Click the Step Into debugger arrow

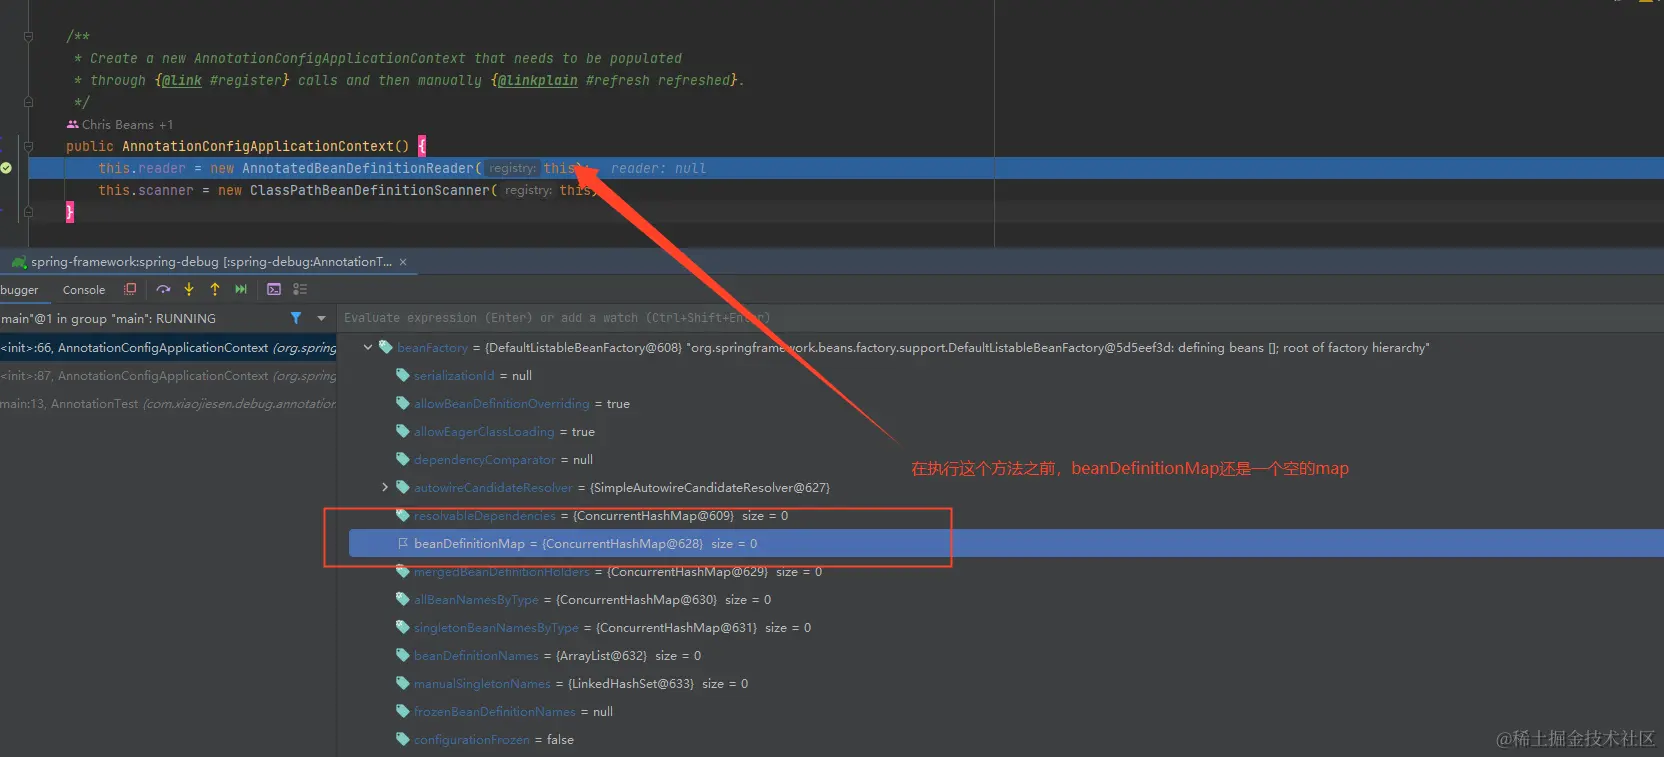pyautogui.click(x=189, y=289)
